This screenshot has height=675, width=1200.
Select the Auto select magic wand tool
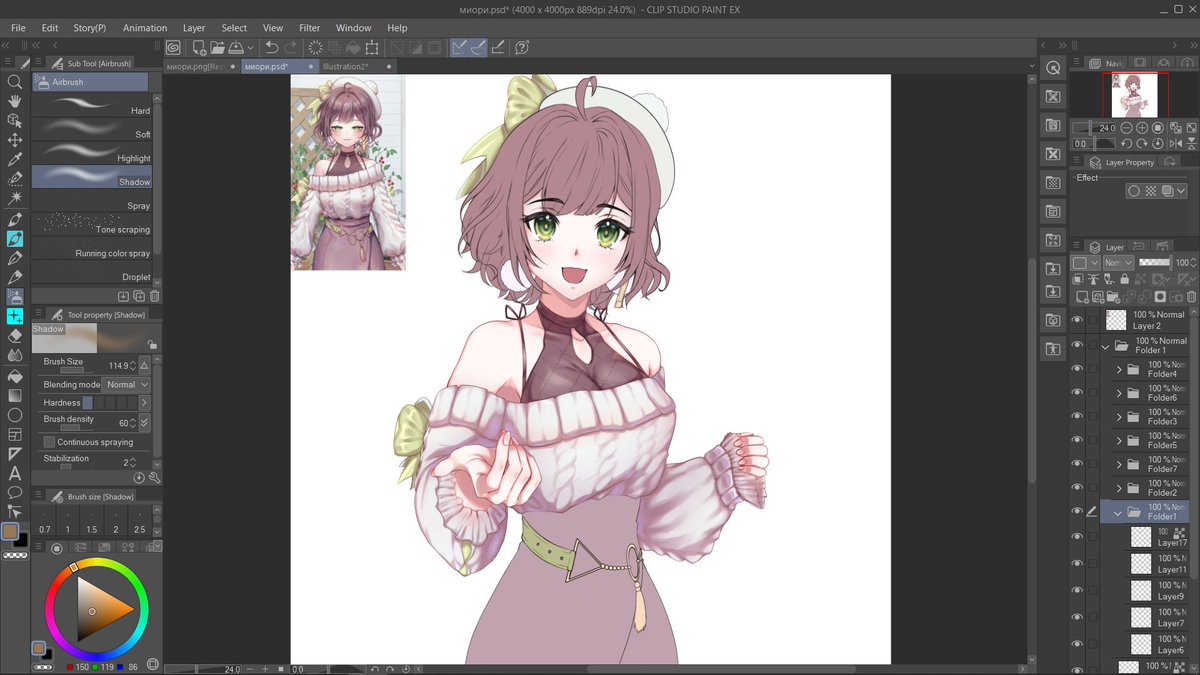15,198
